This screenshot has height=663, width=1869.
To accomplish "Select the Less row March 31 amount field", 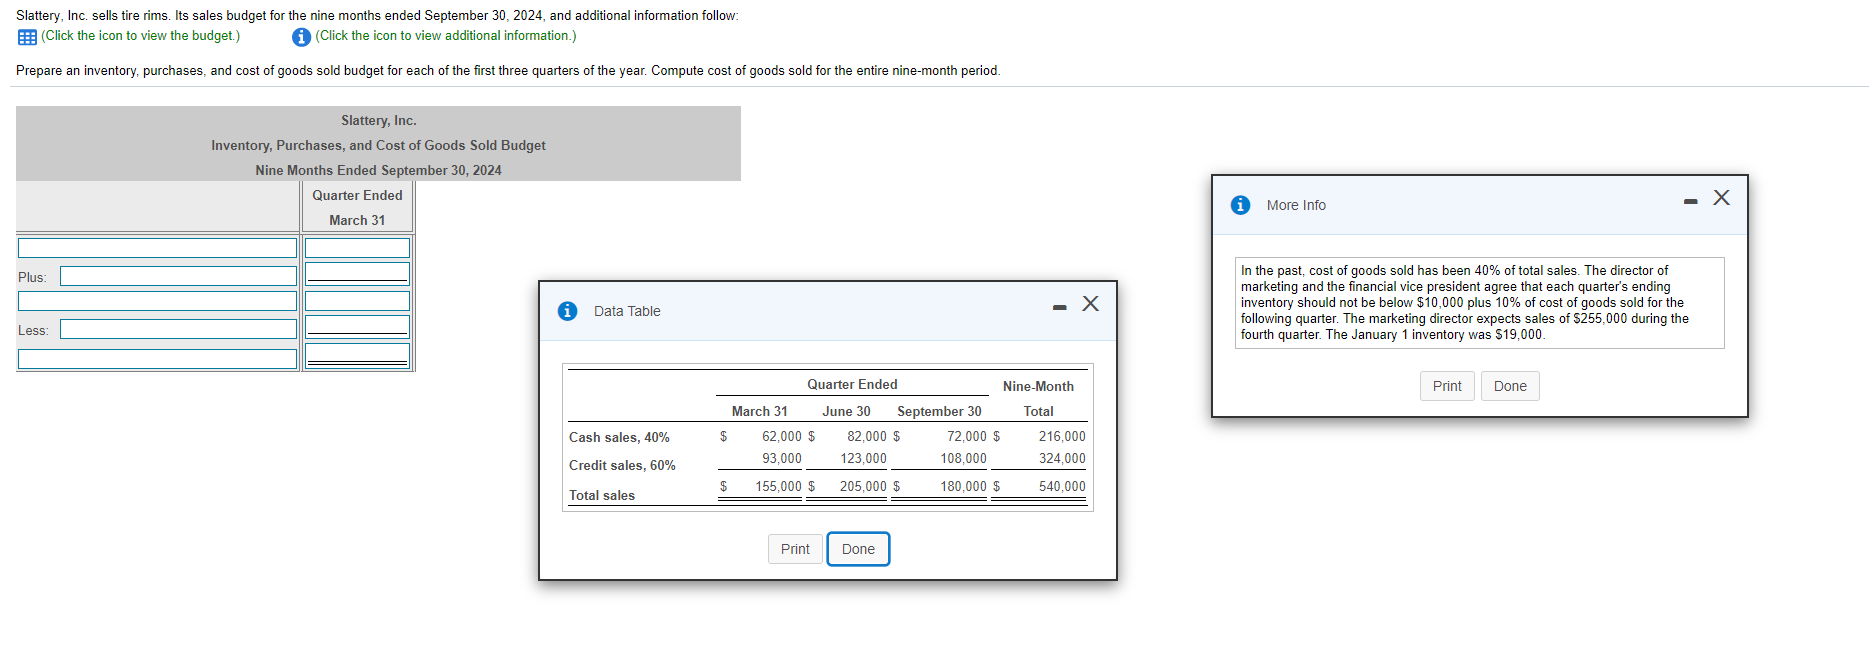I will (x=357, y=327).
